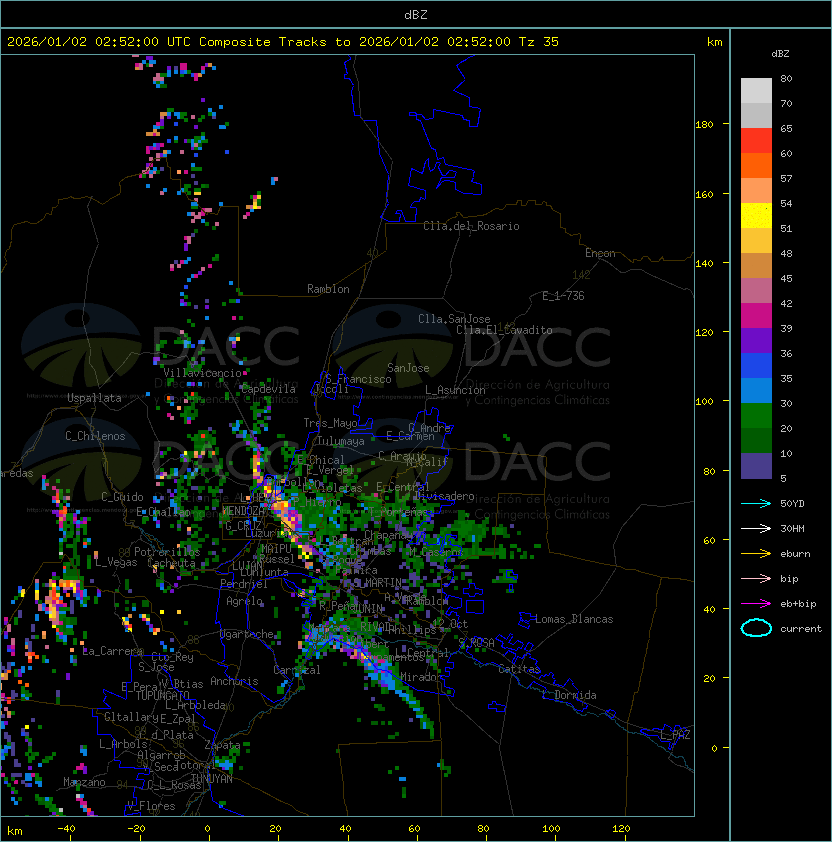
Task: Click the L_Dormida map label
Action: tap(569, 695)
